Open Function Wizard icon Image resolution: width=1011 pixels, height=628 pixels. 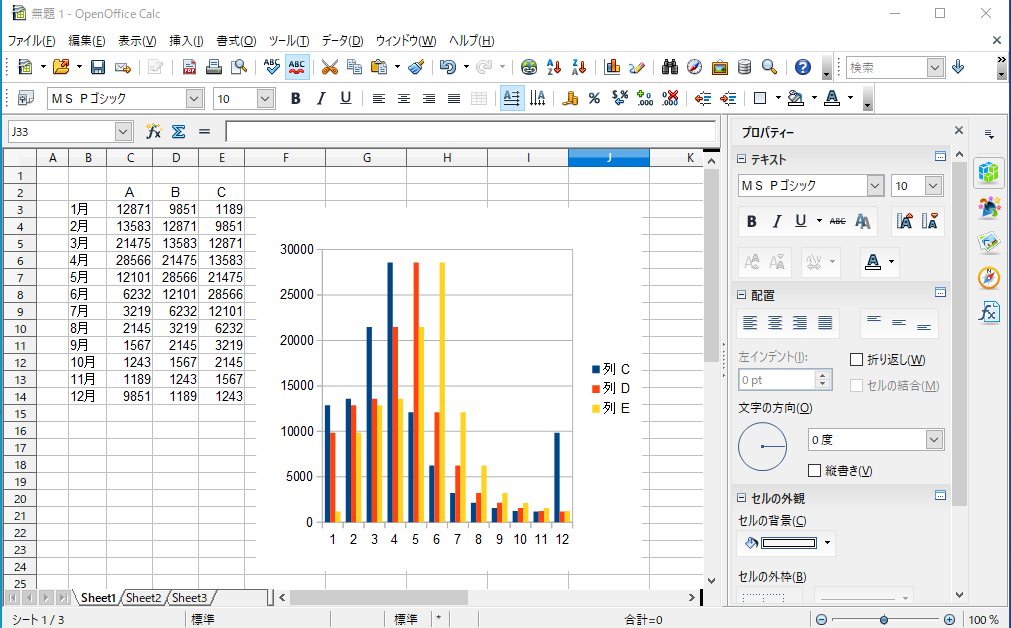153,132
